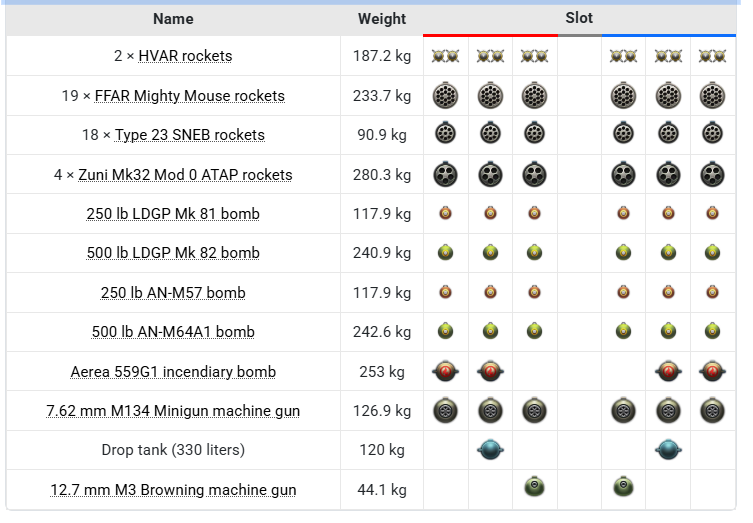Select M3 Browning icon under the blue slots
Viewport: 753px width, 523px height.
click(623, 486)
